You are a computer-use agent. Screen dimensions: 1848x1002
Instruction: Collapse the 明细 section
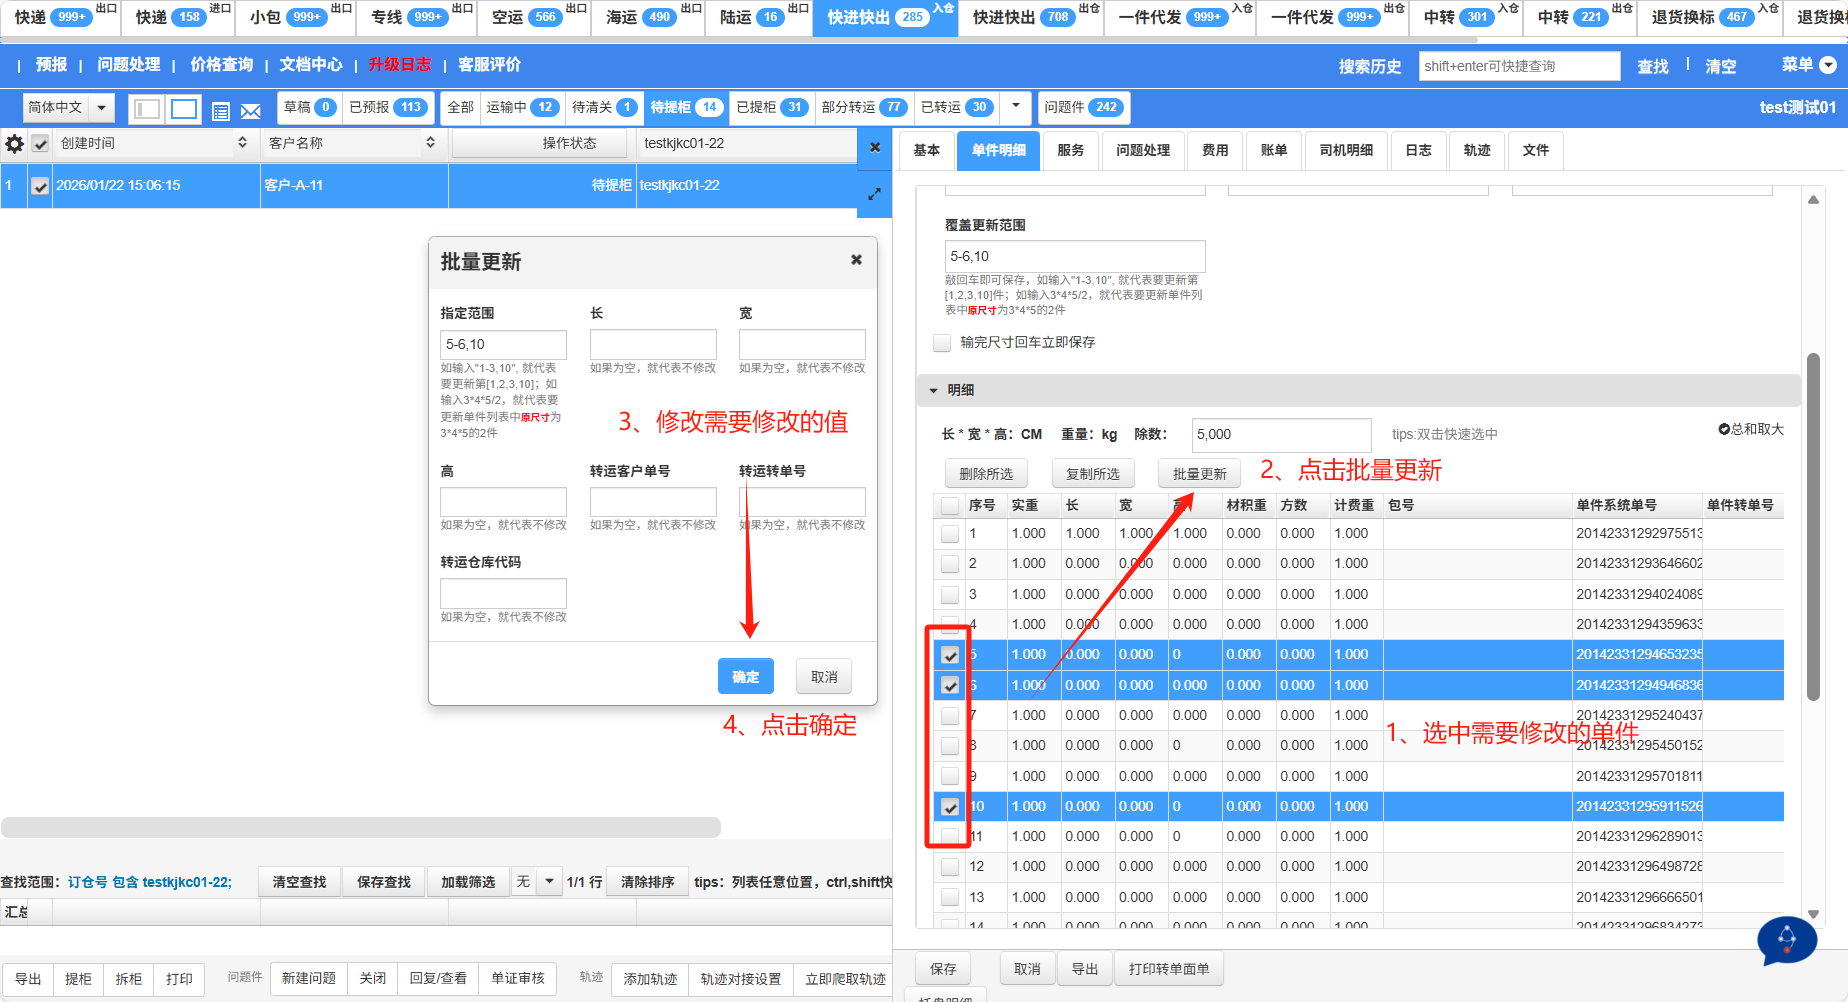934,390
